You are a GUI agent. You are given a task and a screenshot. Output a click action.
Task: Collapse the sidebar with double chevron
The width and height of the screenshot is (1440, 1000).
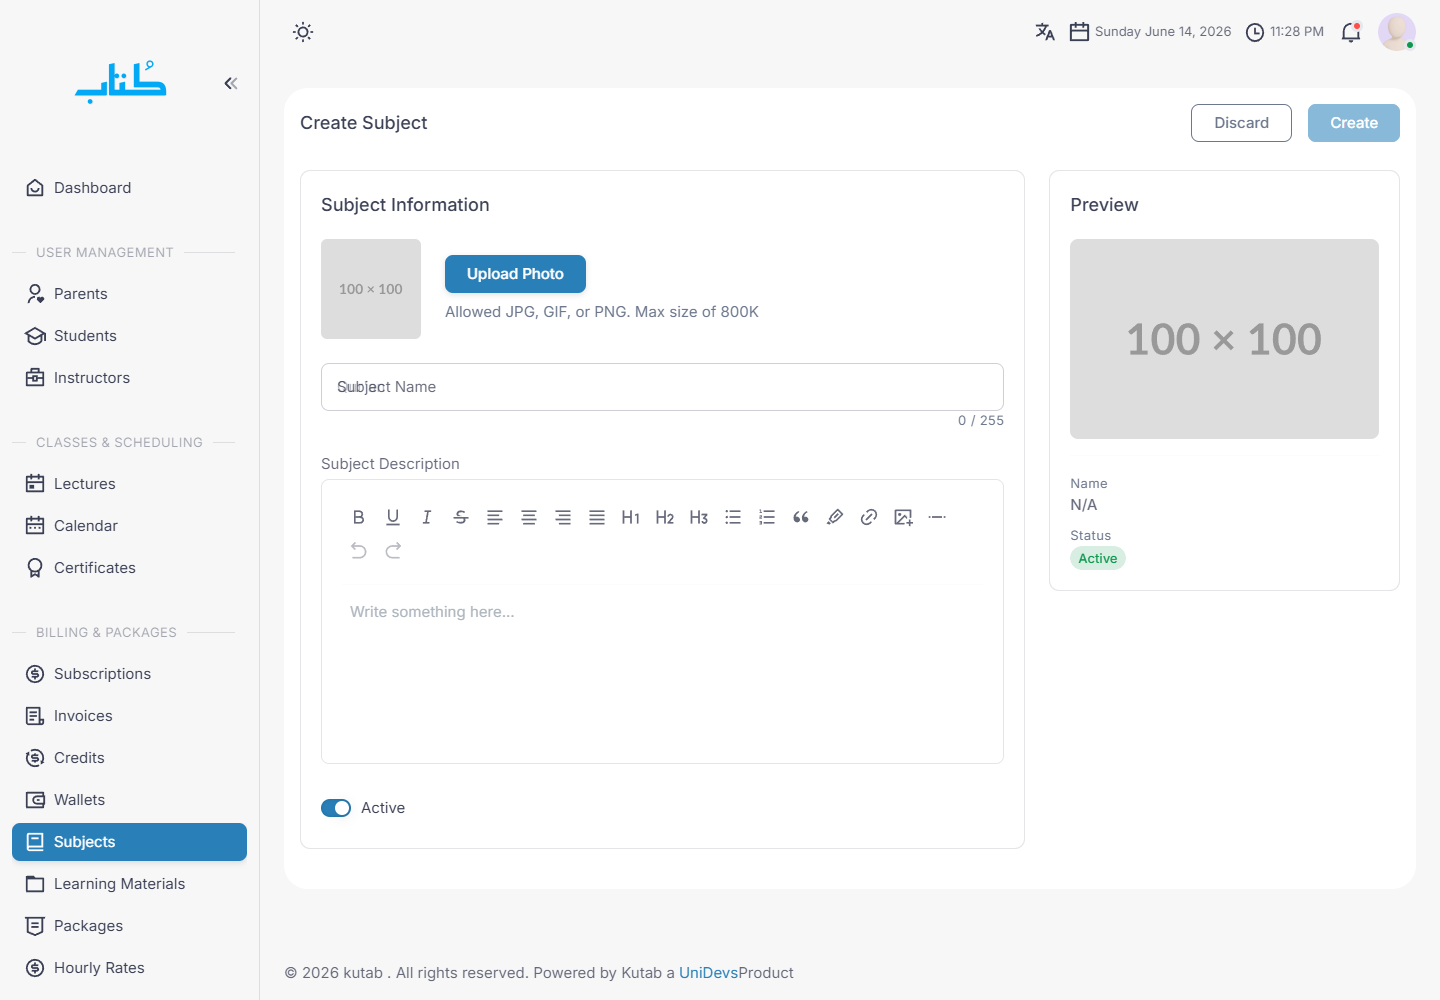[231, 83]
